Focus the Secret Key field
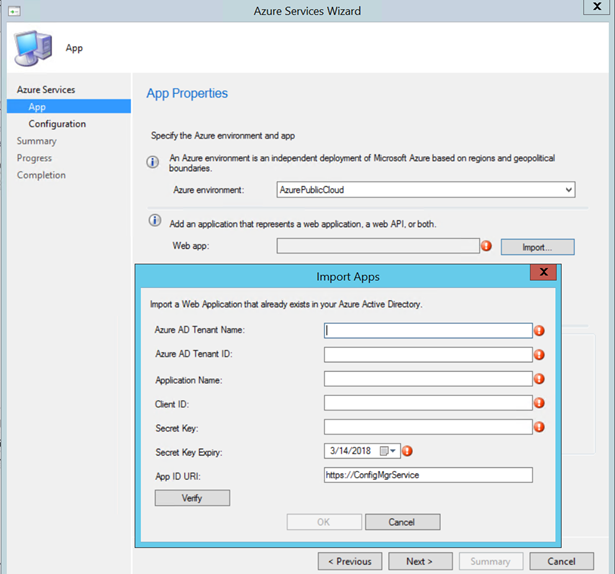615x574 pixels. [x=428, y=427]
